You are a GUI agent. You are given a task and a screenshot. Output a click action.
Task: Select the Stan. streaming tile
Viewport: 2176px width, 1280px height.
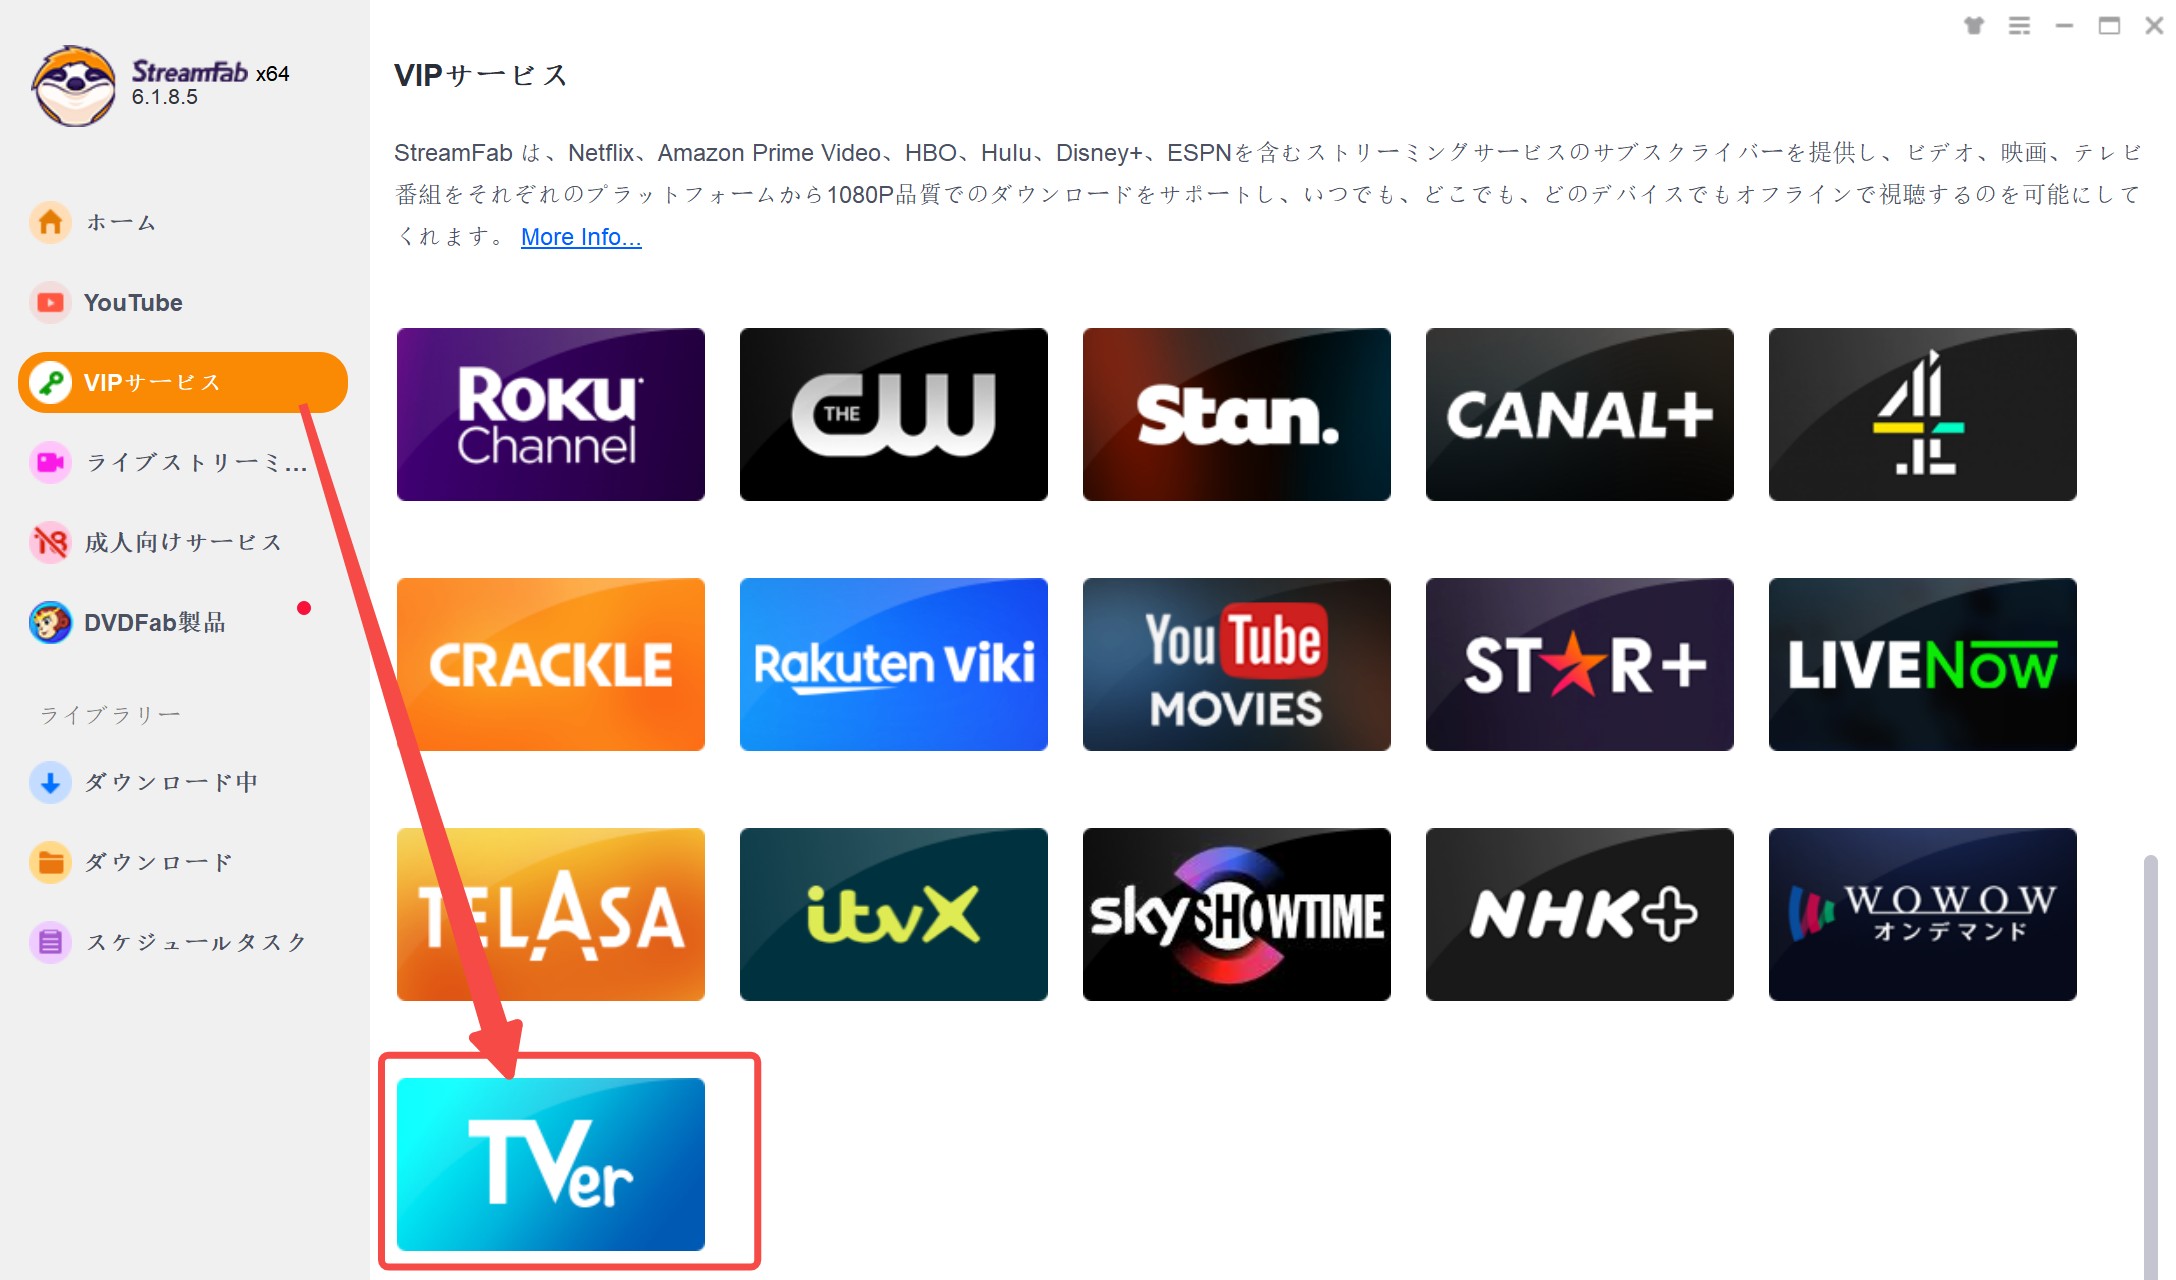1236,414
